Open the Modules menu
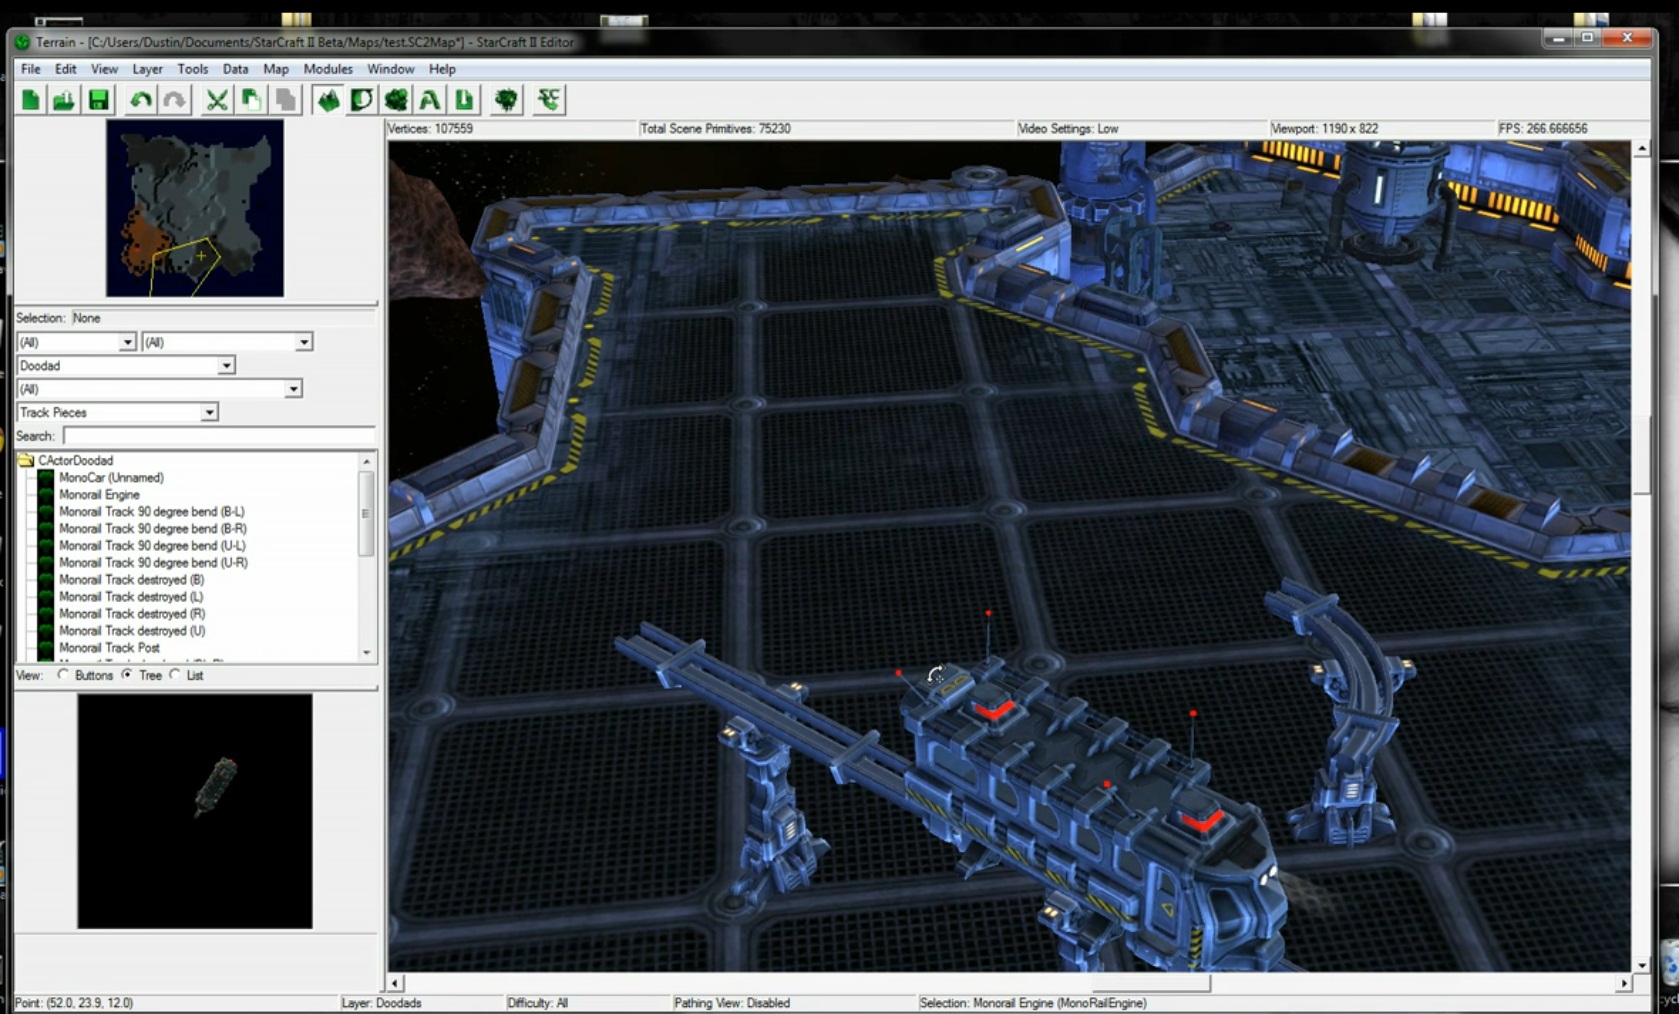 [x=327, y=69]
